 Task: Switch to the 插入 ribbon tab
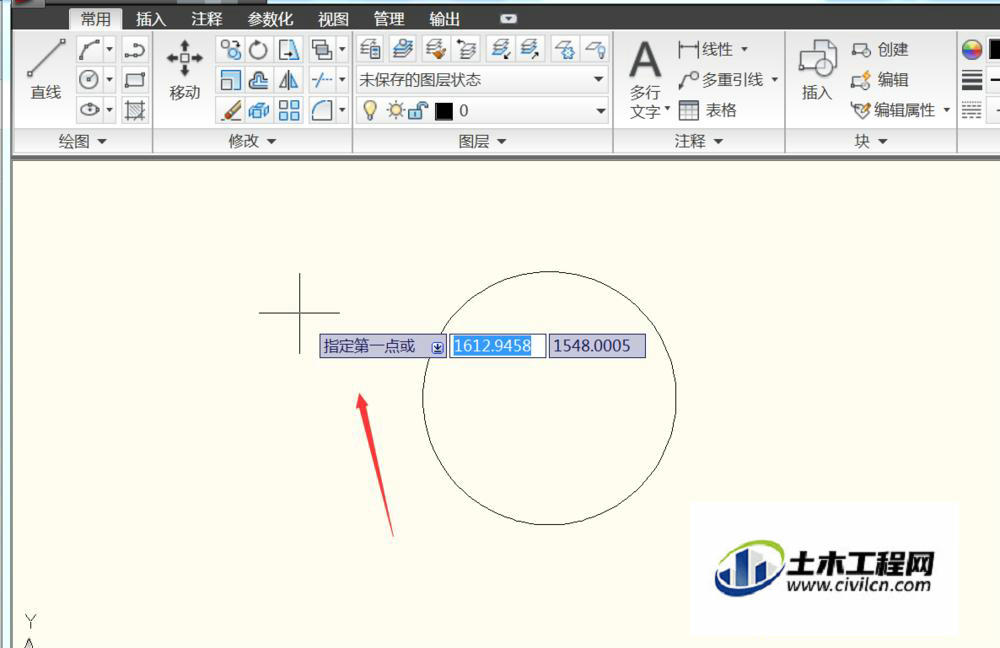tap(151, 19)
